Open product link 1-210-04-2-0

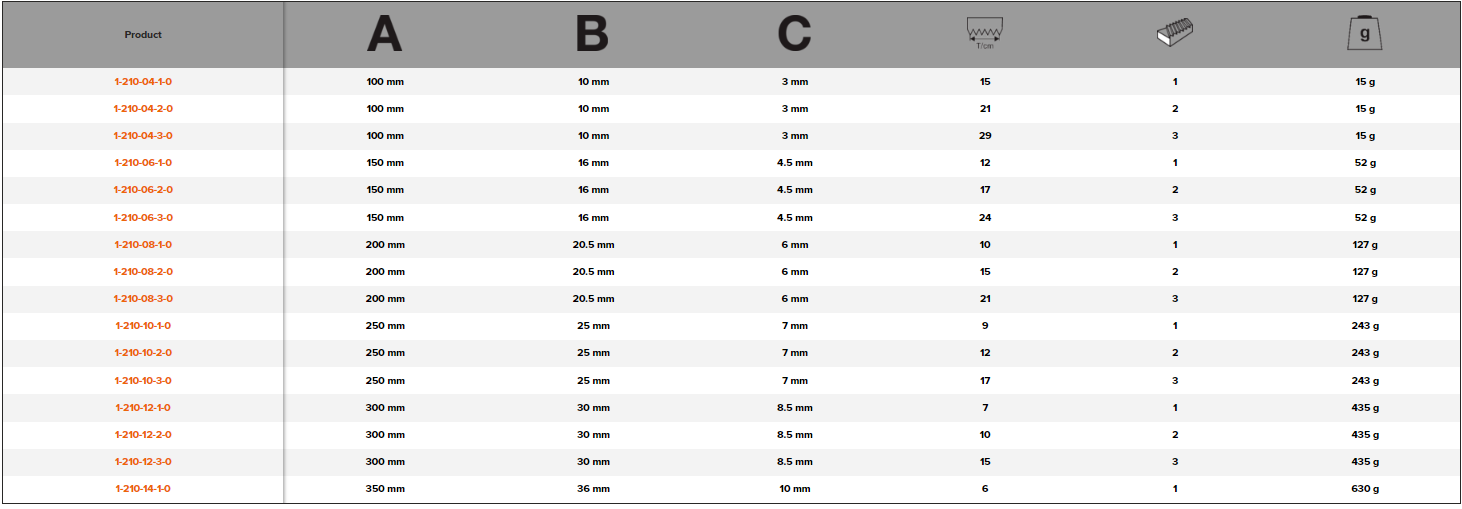pyautogui.click(x=143, y=109)
